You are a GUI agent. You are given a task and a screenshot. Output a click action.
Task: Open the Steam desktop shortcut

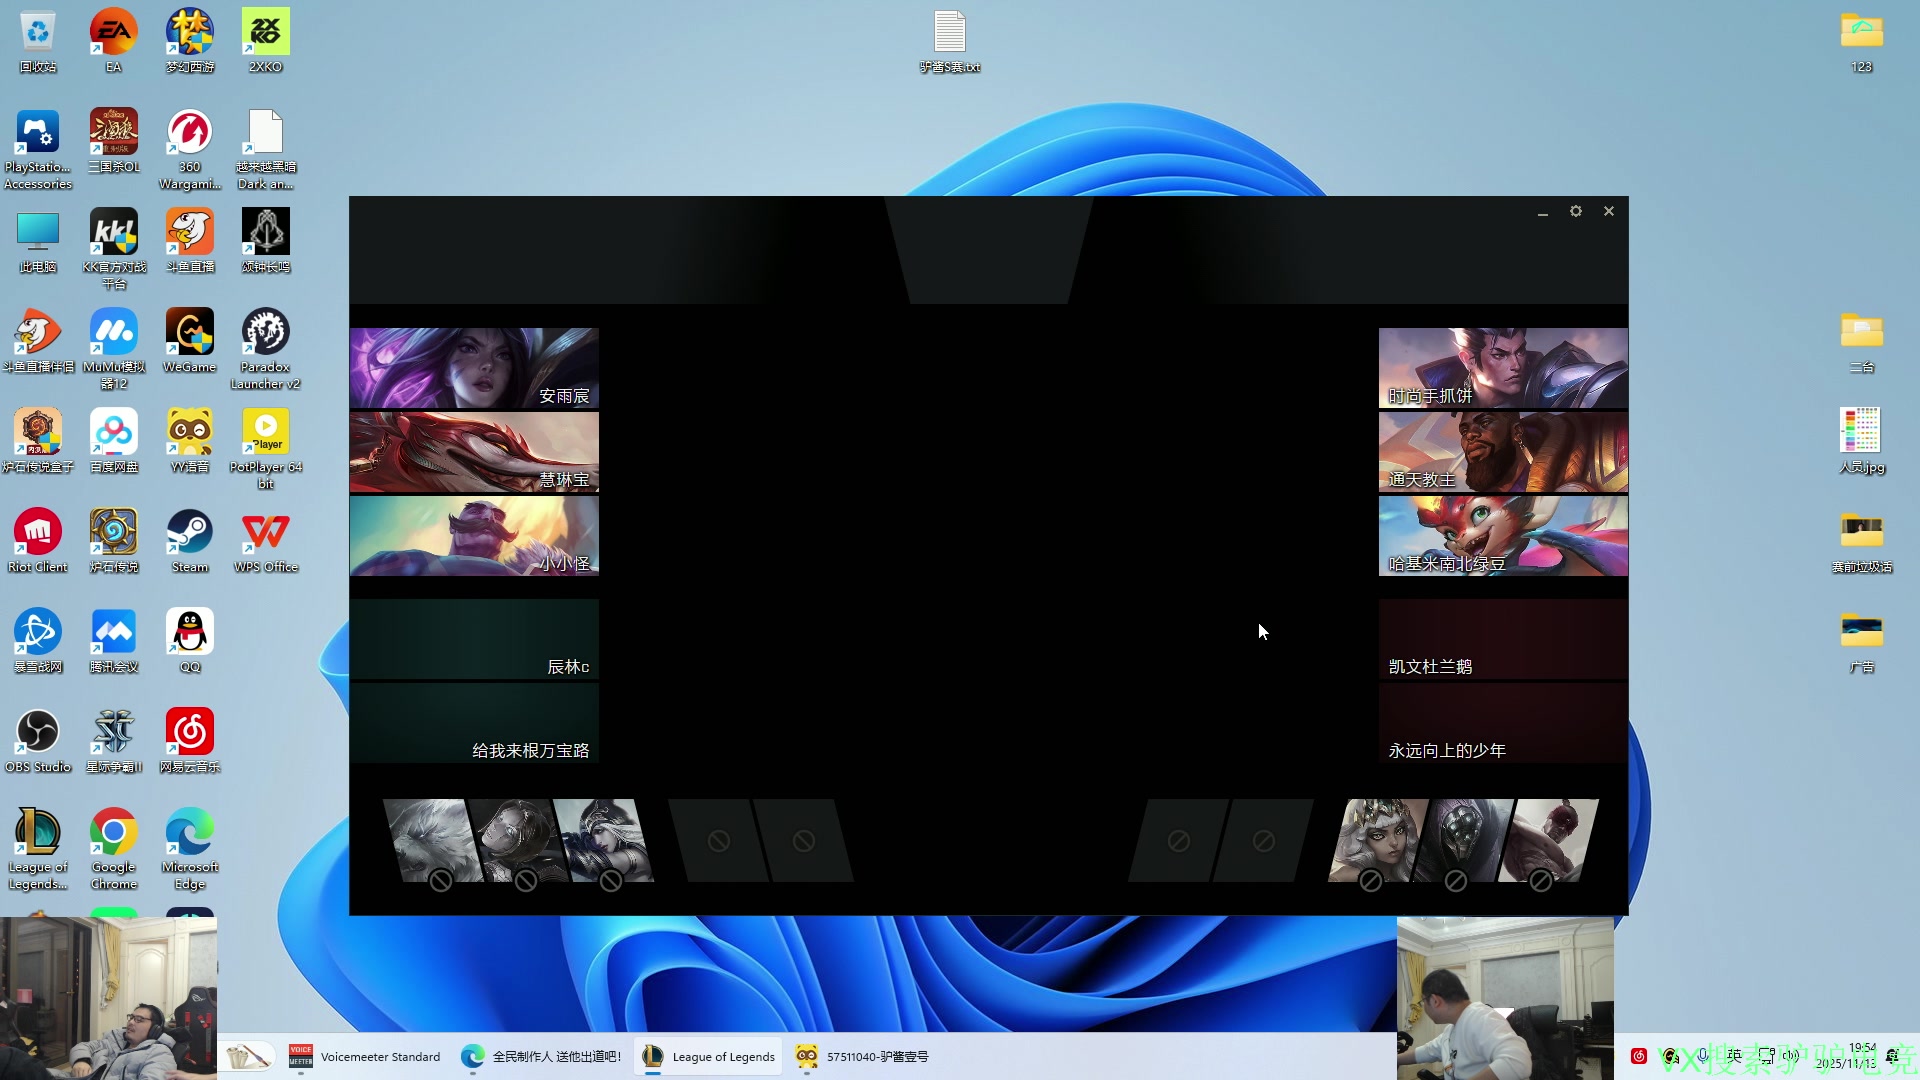[189, 533]
